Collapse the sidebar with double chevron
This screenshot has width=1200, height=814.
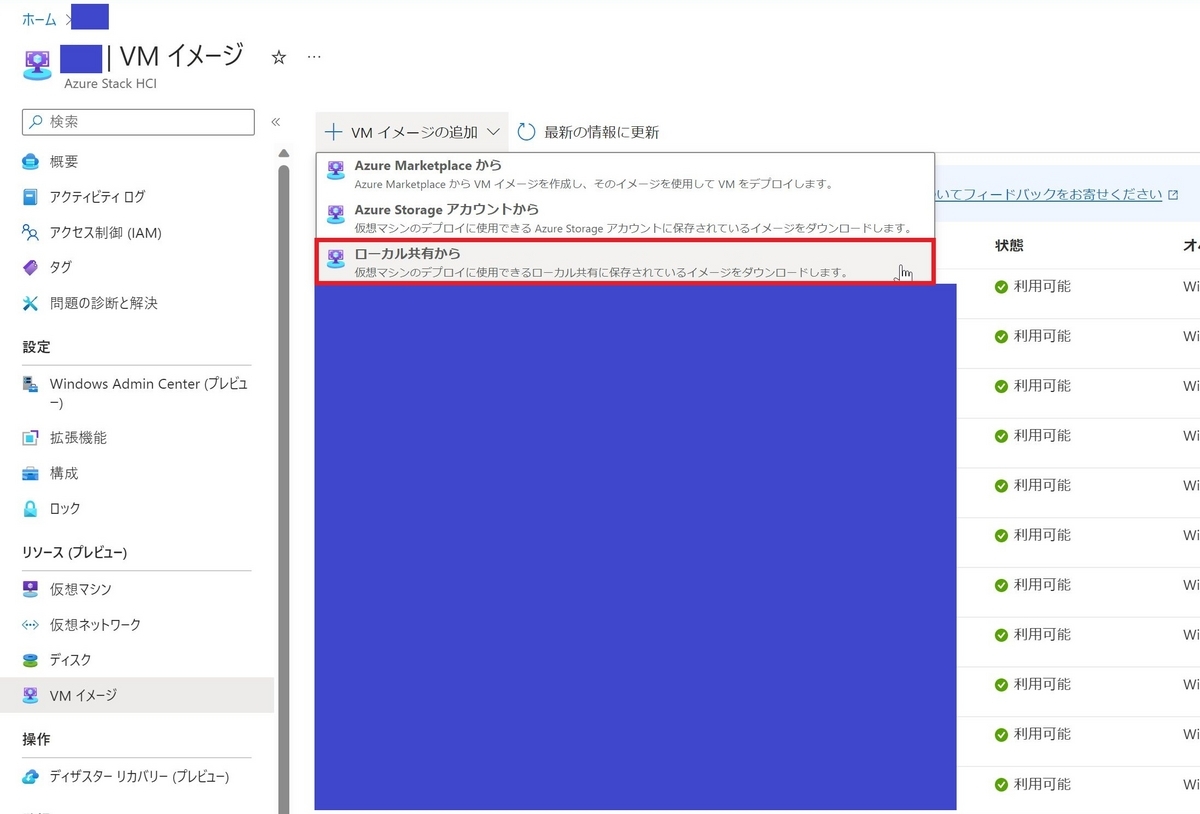[x=276, y=122]
